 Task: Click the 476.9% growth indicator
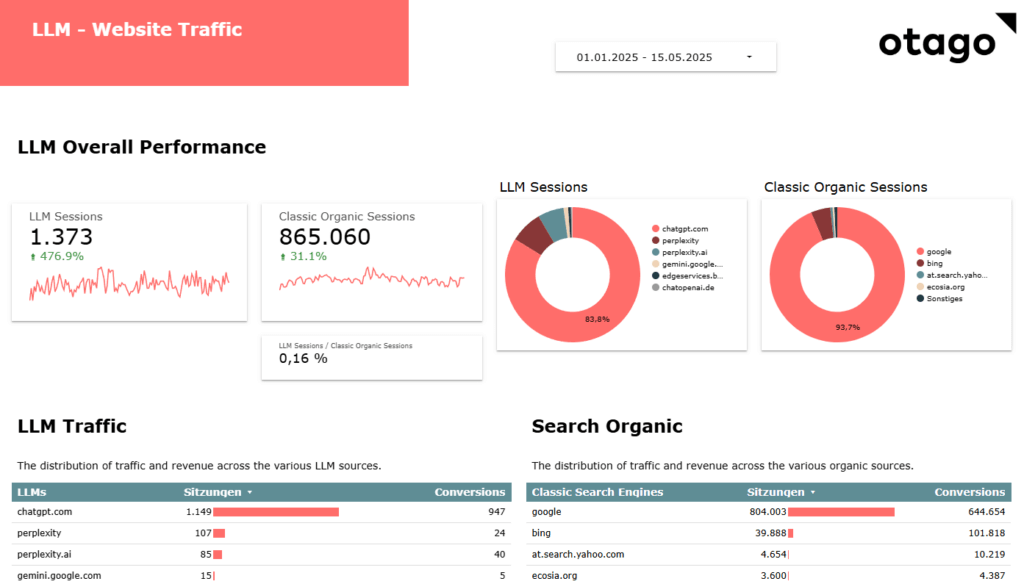[x=57, y=256]
